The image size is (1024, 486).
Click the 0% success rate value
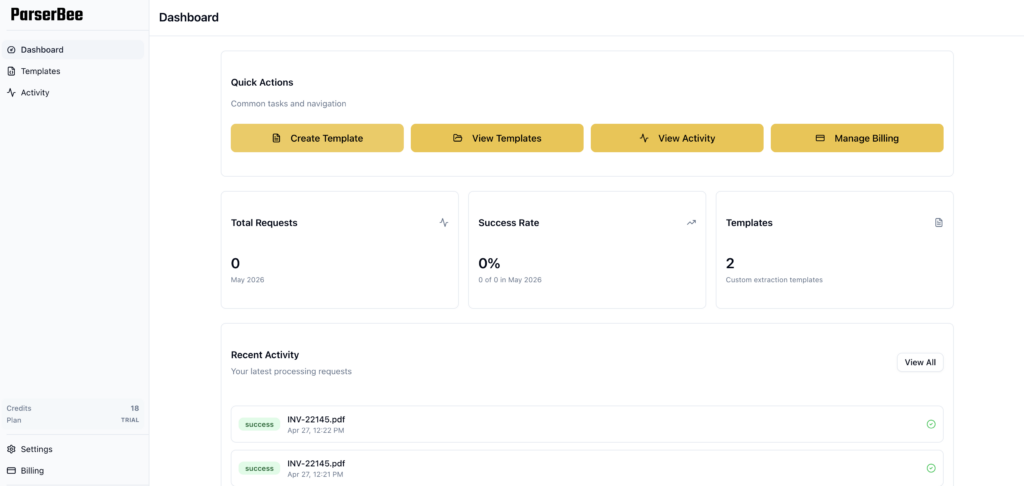tap(489, 263)
